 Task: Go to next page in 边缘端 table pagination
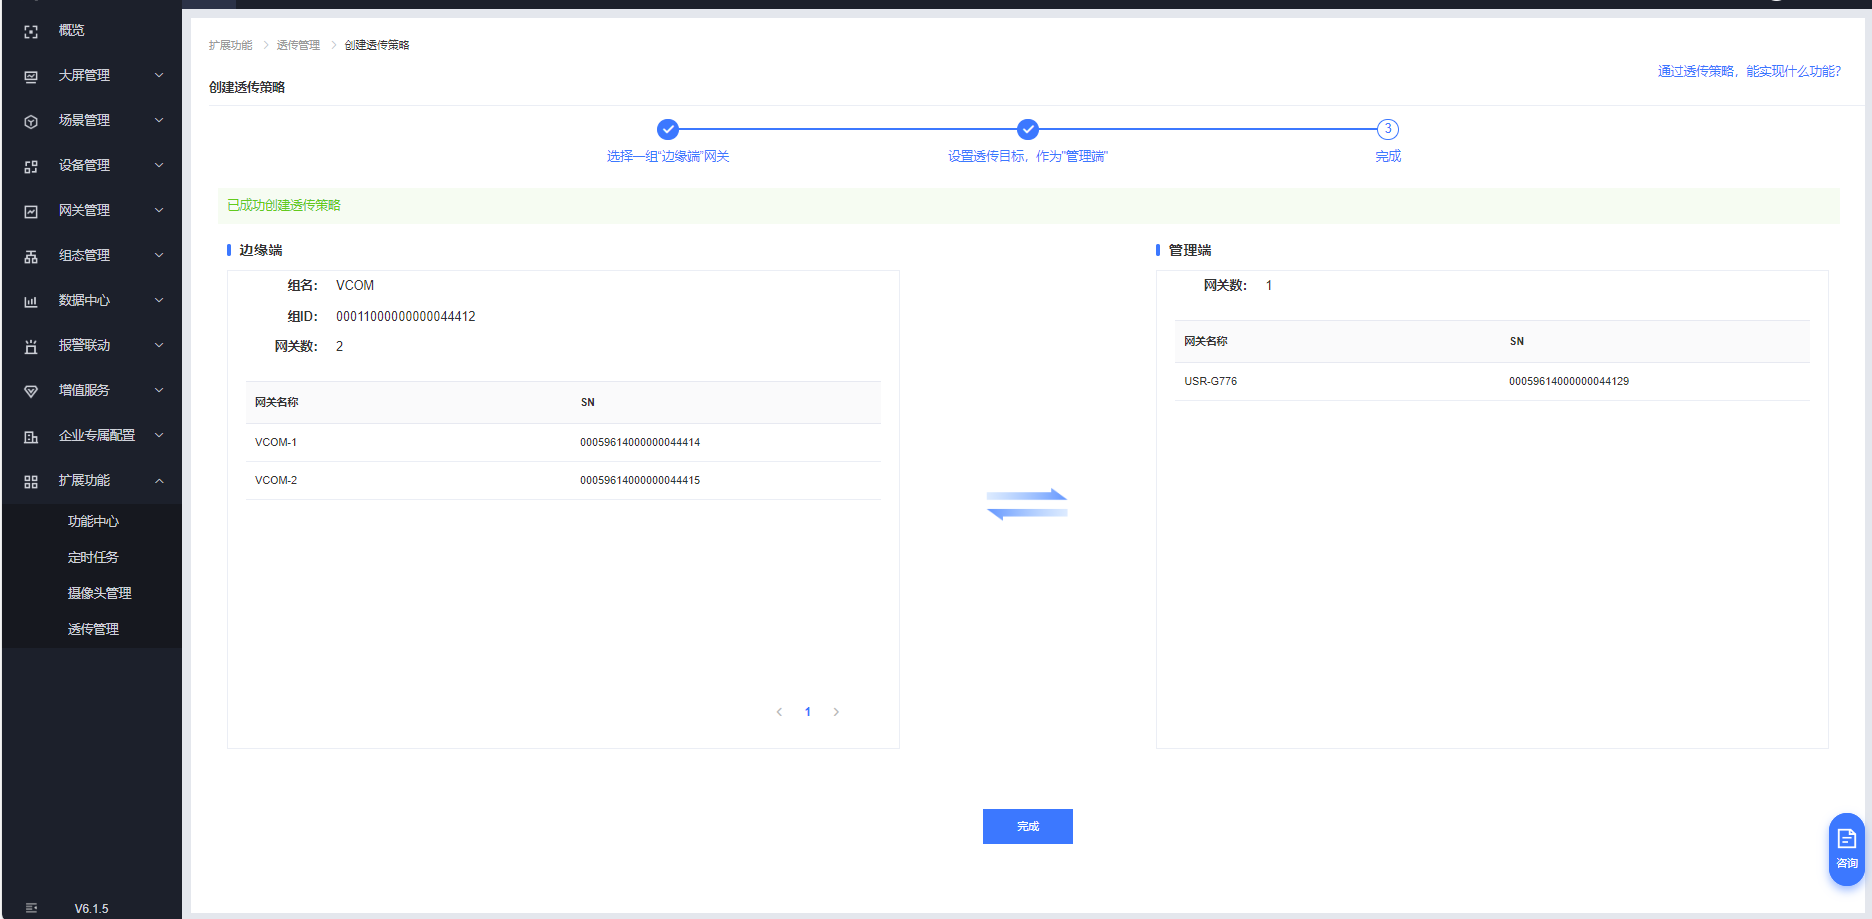point(836,712)
